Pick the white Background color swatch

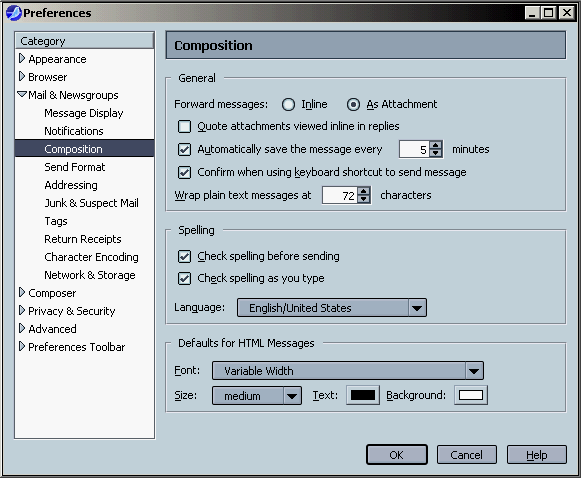click(x=471, y=395)
